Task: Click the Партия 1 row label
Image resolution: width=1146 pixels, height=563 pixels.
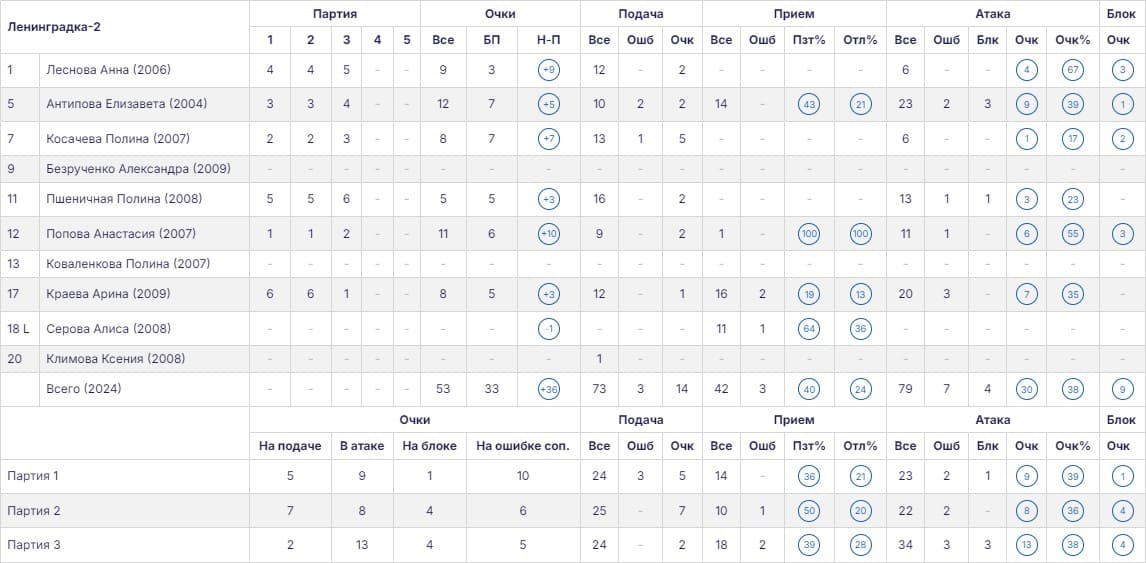Action: click(x=33, y=476)
